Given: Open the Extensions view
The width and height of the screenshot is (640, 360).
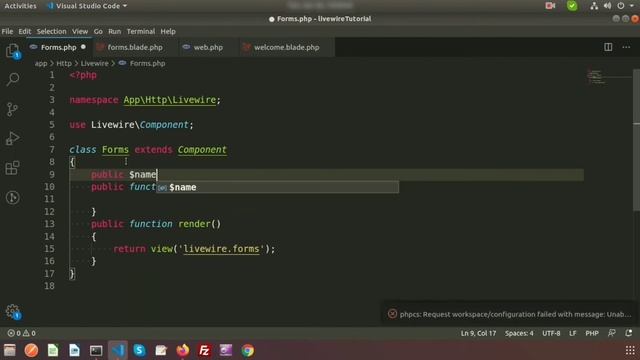Looking at the screenshot, I should coord(13,168).
